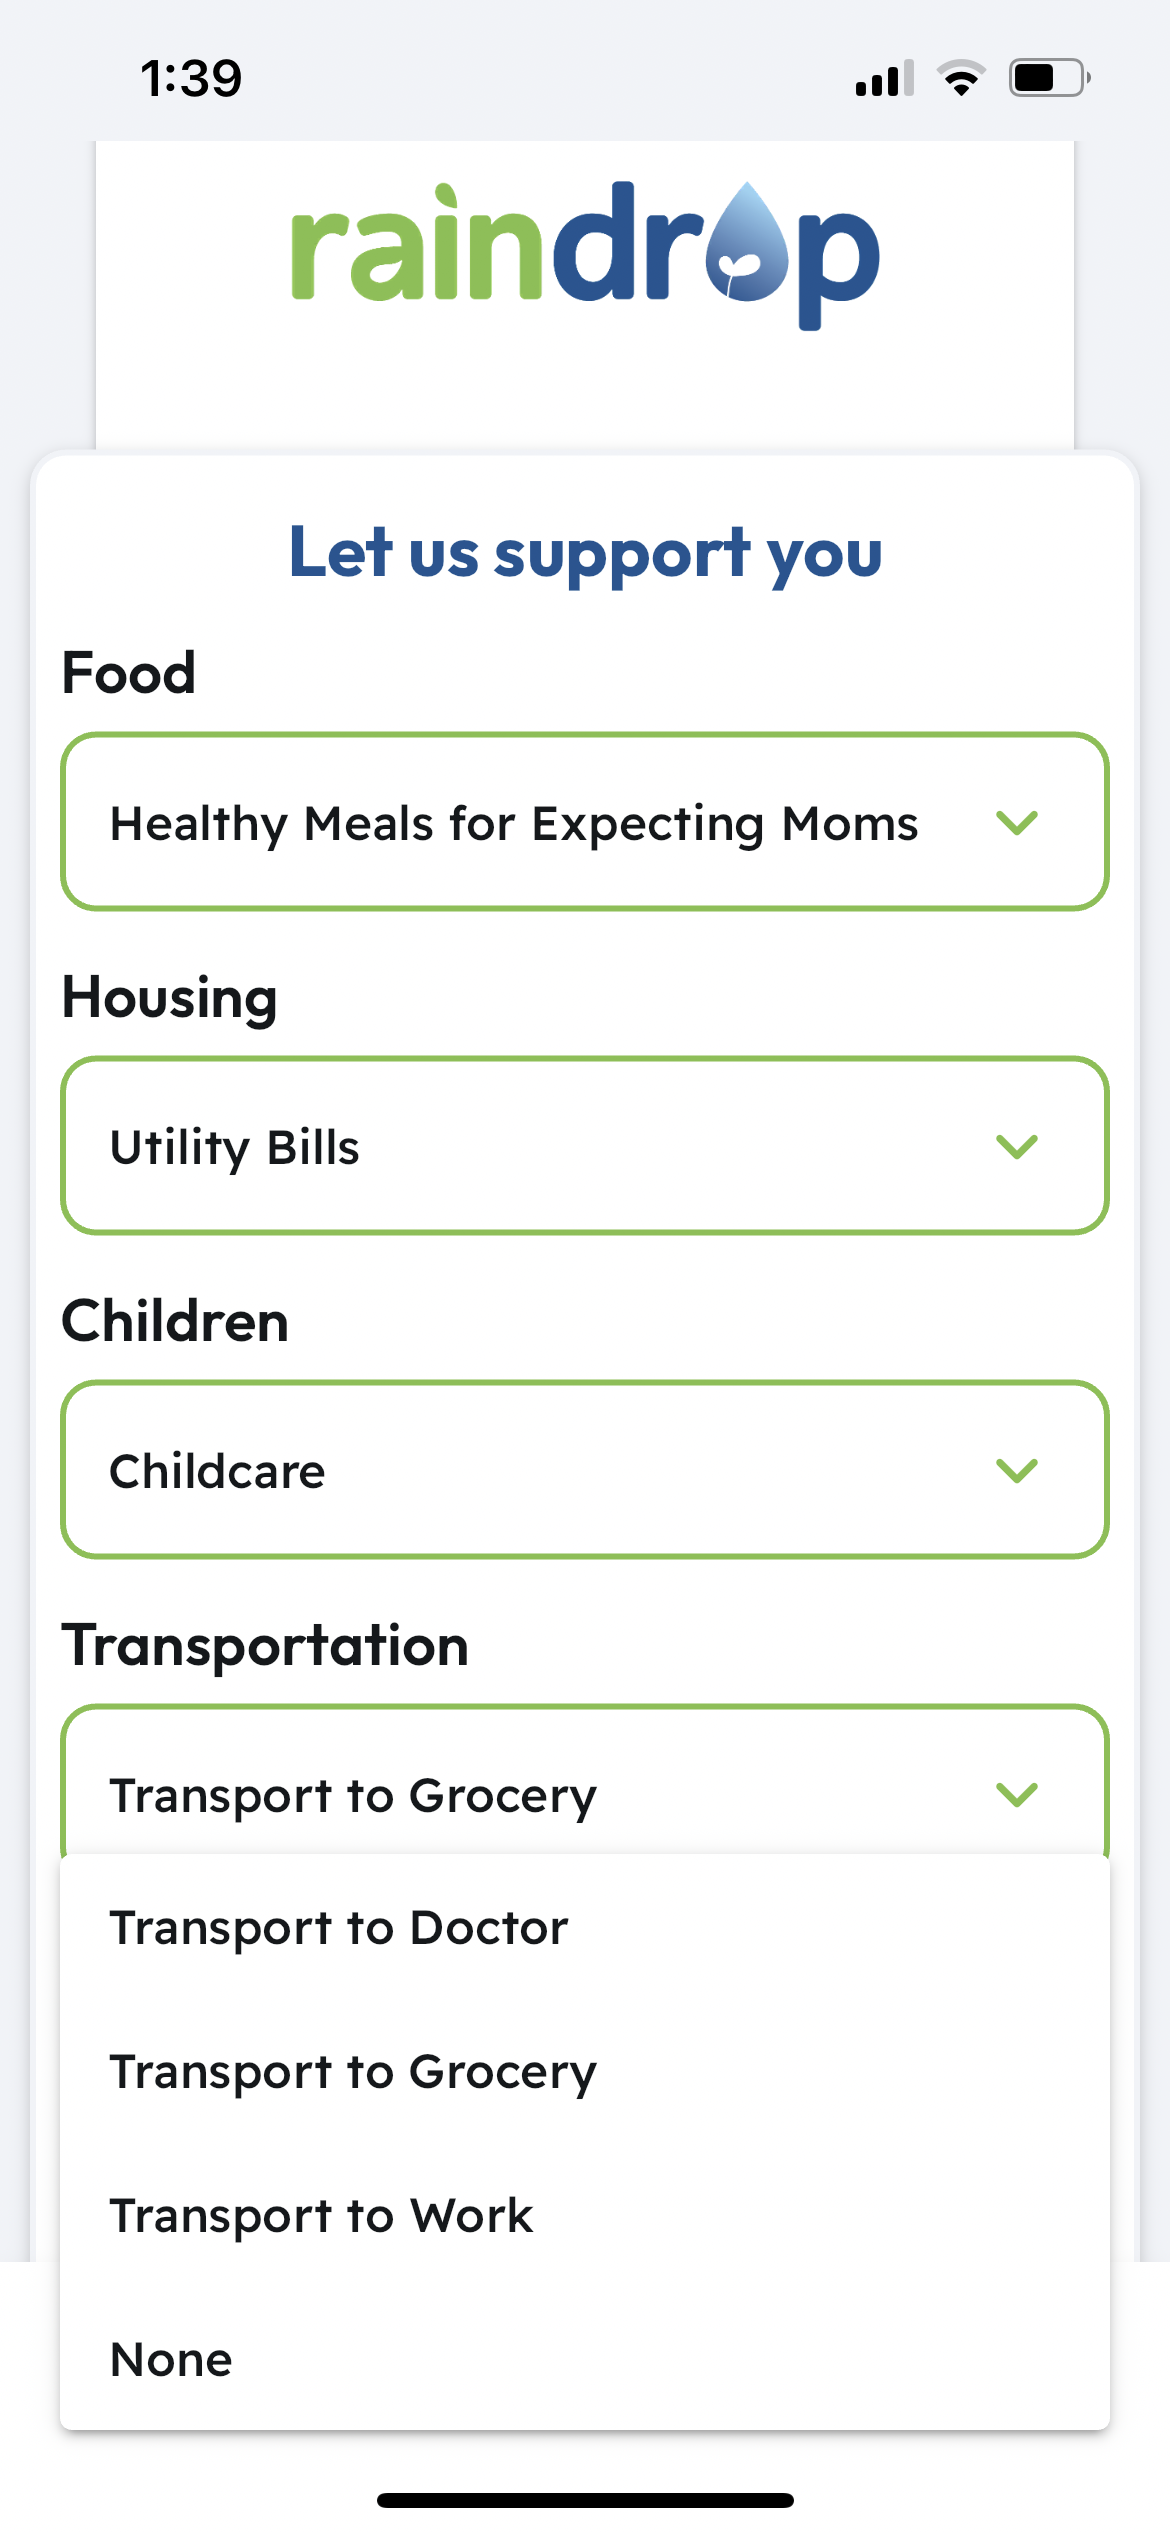Screen dimensions: 1170x2532
Task: Open Healthy Meals for Expecting Moms dropdown
Action: (585, 822)
